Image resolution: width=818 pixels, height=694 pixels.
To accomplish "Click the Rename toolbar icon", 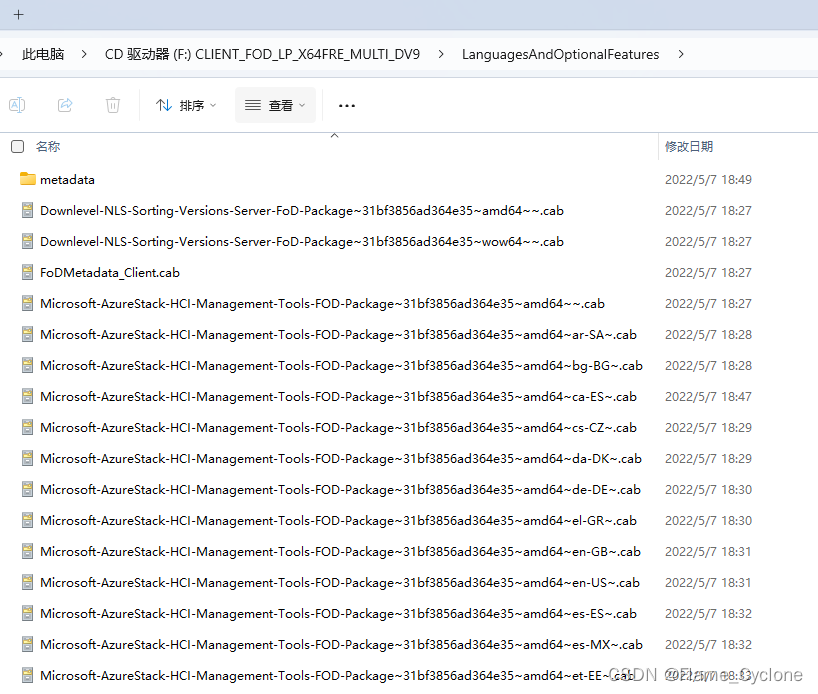I will (x=17, y=105).
